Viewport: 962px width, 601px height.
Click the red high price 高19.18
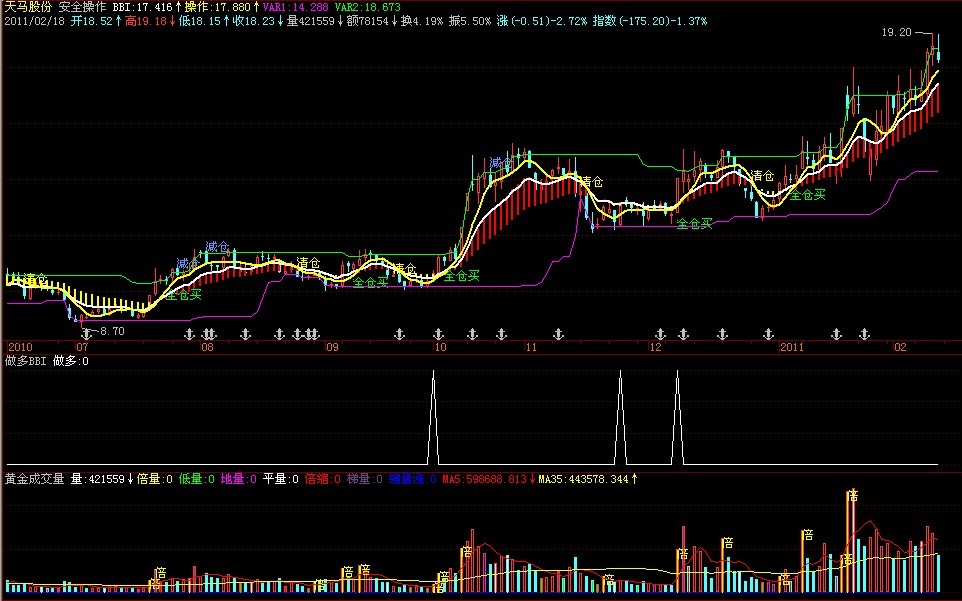click(146, 21)
